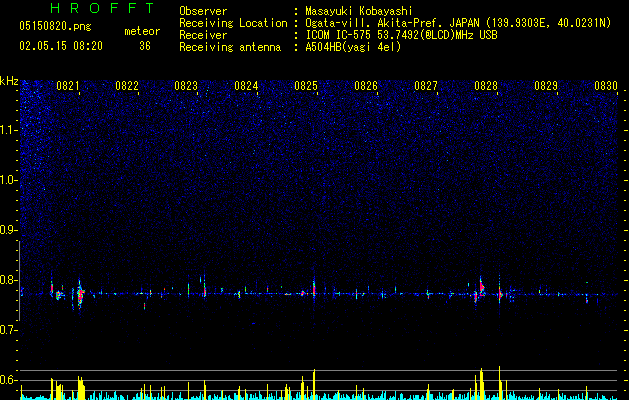This screenshot has height=400, width=629.
Task: Click the date stamp 02.05.15 08:20
Action: point(61,46)
